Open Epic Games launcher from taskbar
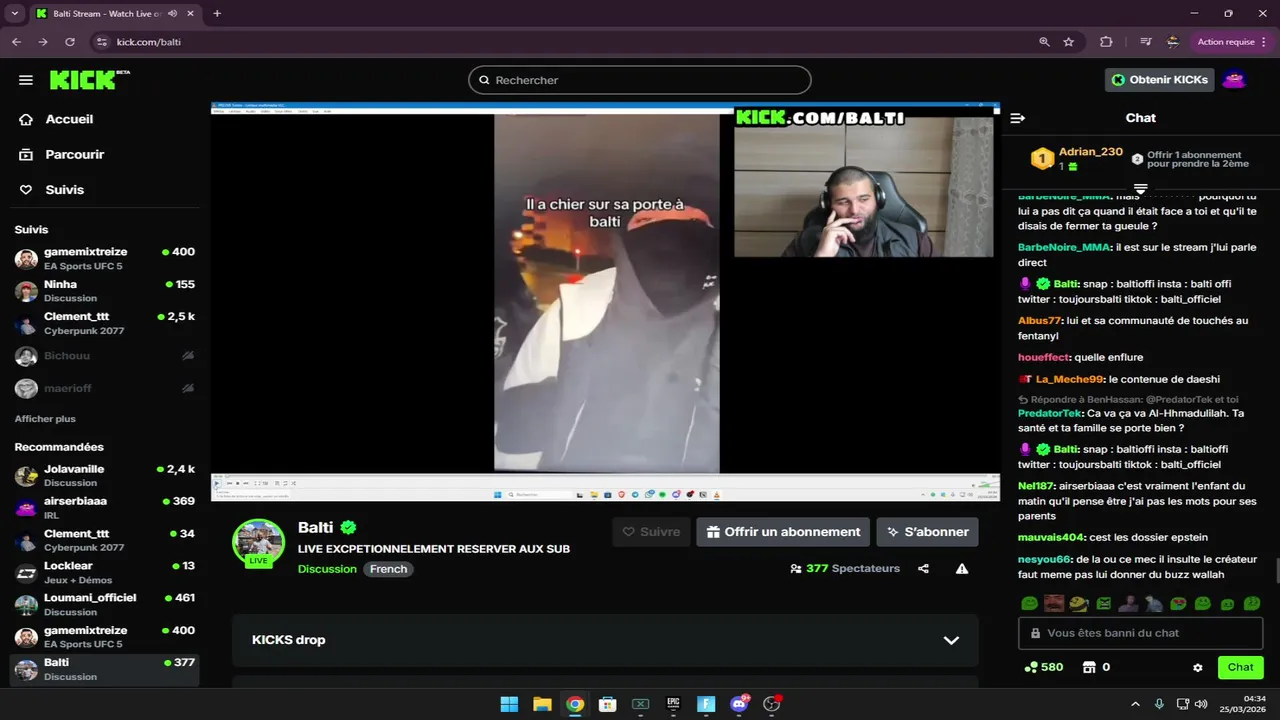Viewport: 1280px width, 720px height. point(673,704)
